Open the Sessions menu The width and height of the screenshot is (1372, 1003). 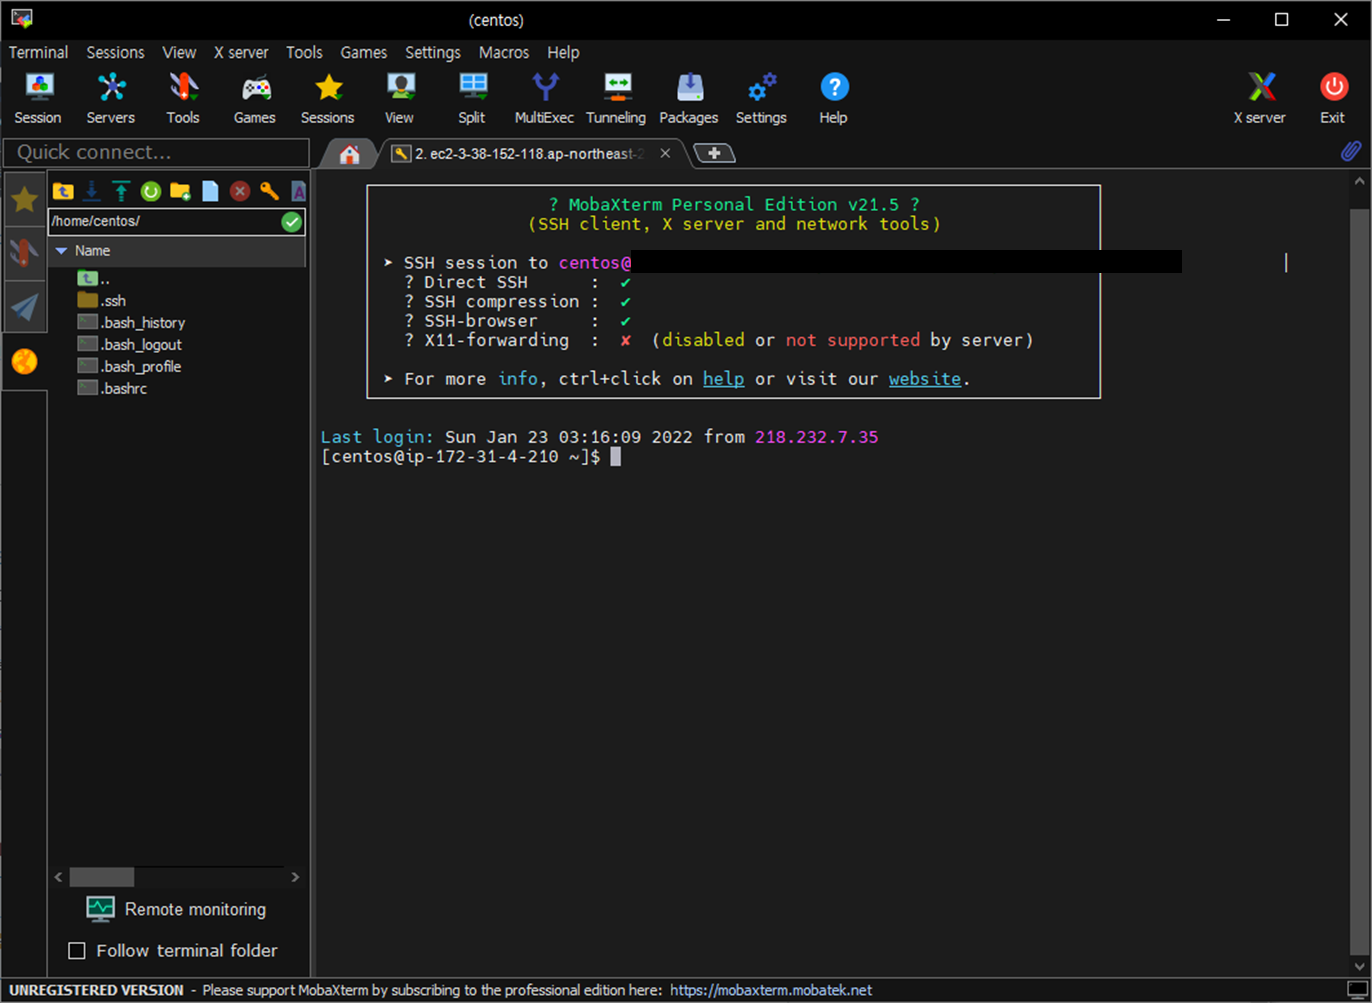pyautogui.click(x=115, y=52)
